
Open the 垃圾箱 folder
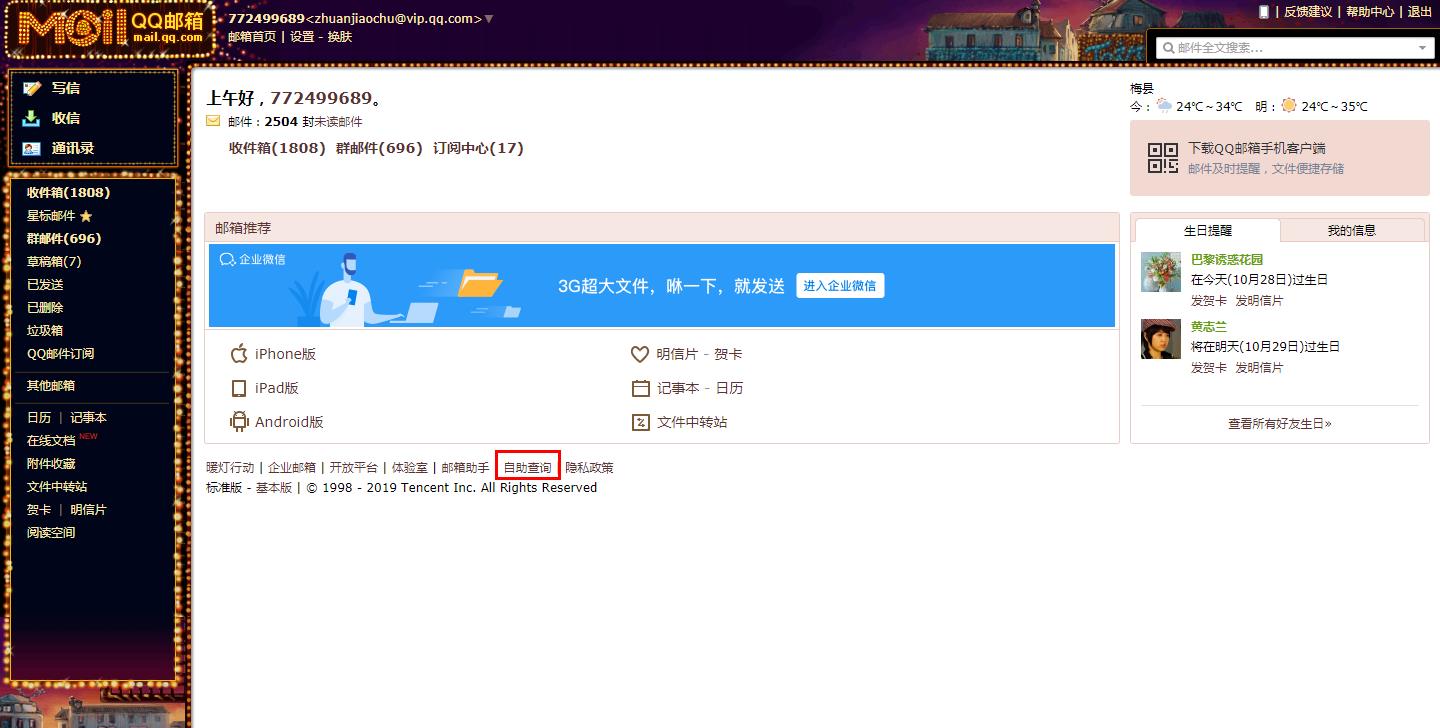(x=45, y=330)
